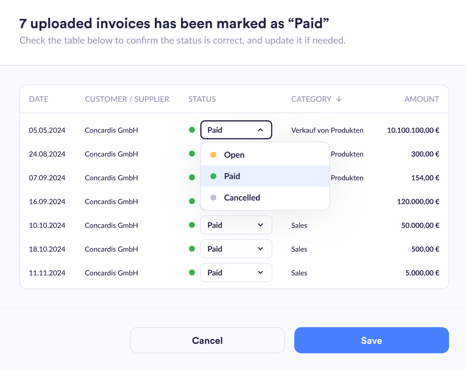The width and height of the screenshot is (466, 370).
Task: Click the Status column header
Action: click(x=202, y=99)
